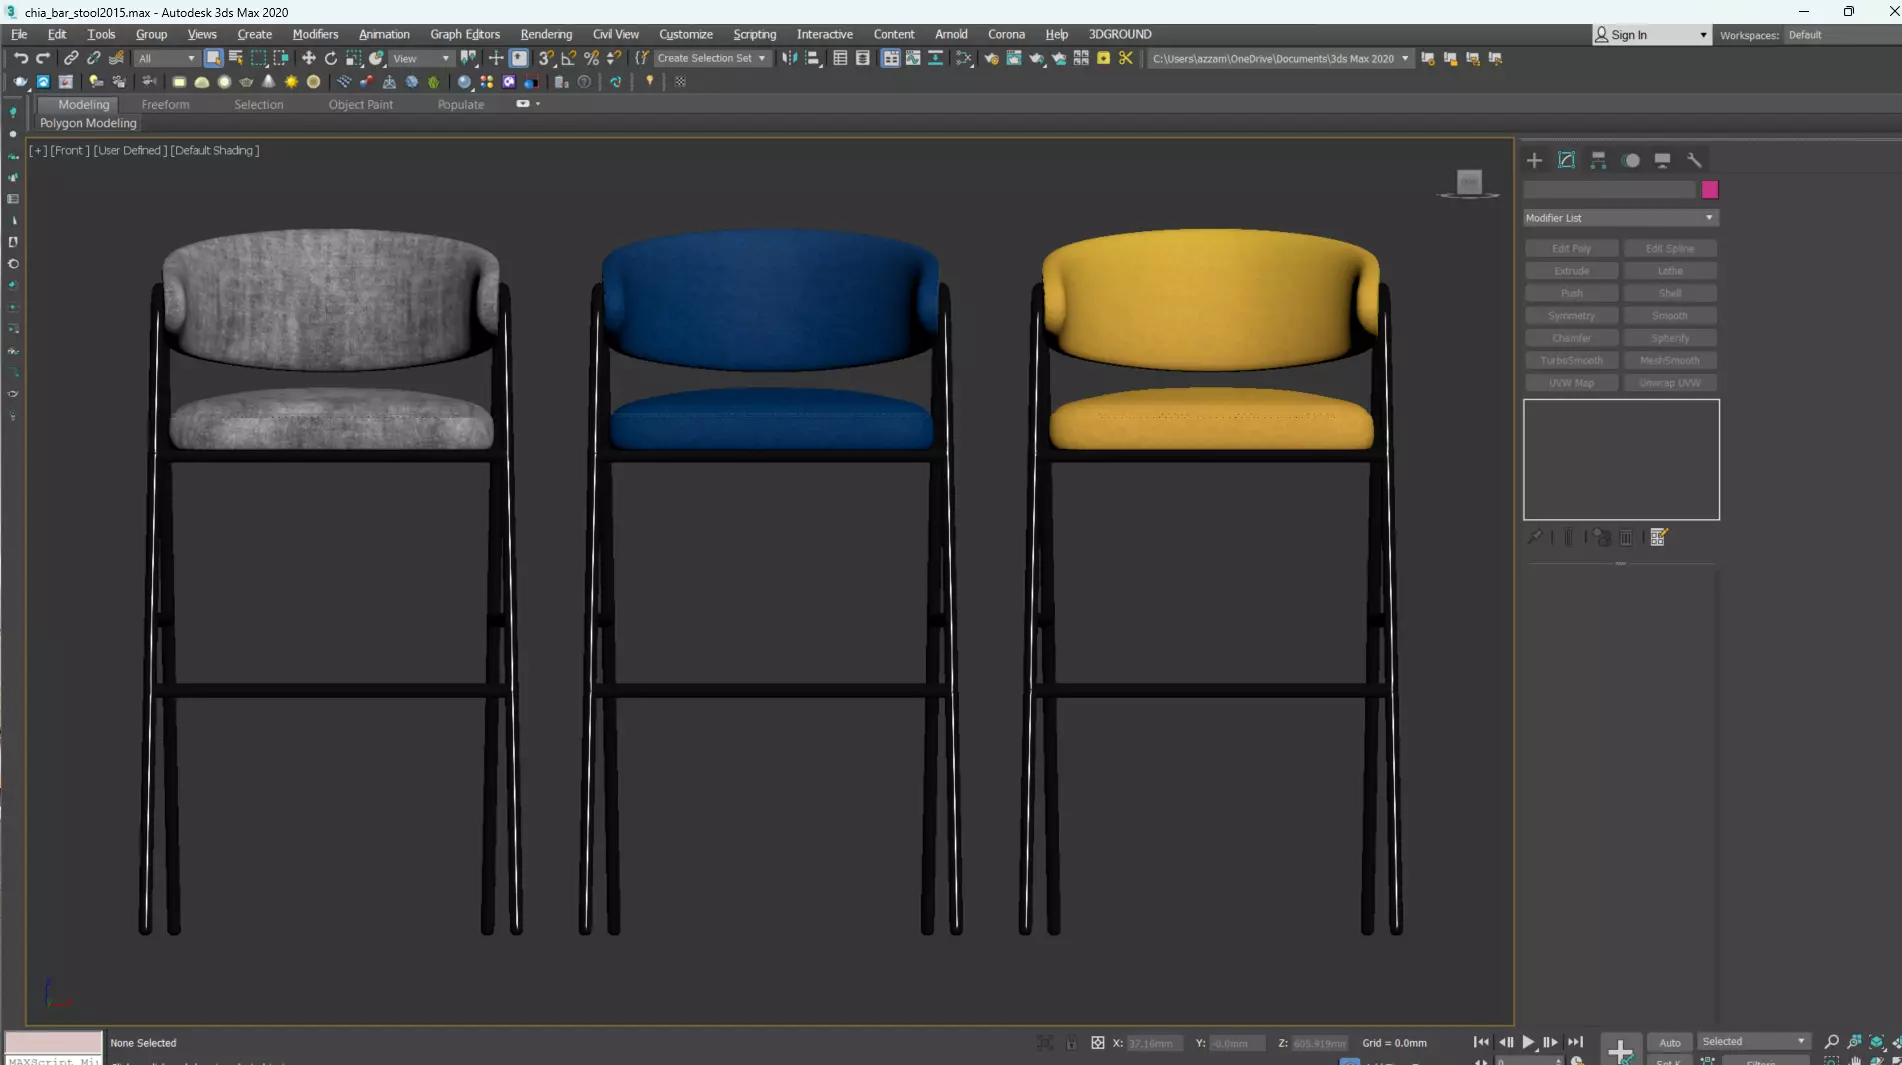Viewport: 1902px width, 1065px height.
Task: Choose the Select Object tool
Action: point(213,58)
